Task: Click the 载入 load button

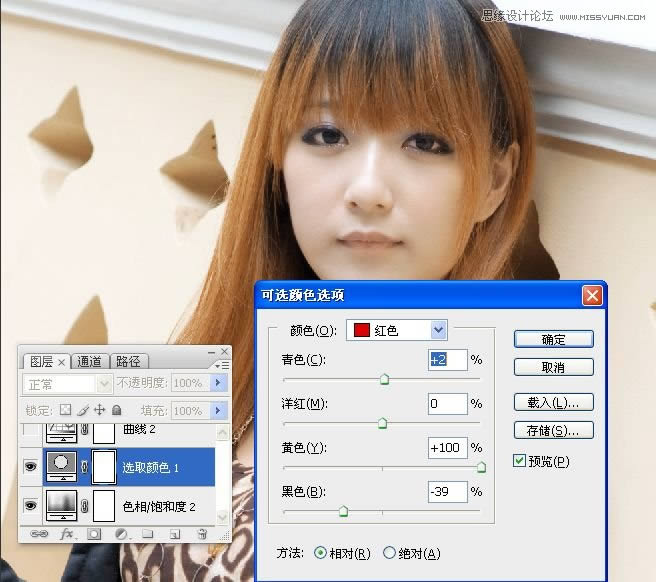Action: coord(553,402)
